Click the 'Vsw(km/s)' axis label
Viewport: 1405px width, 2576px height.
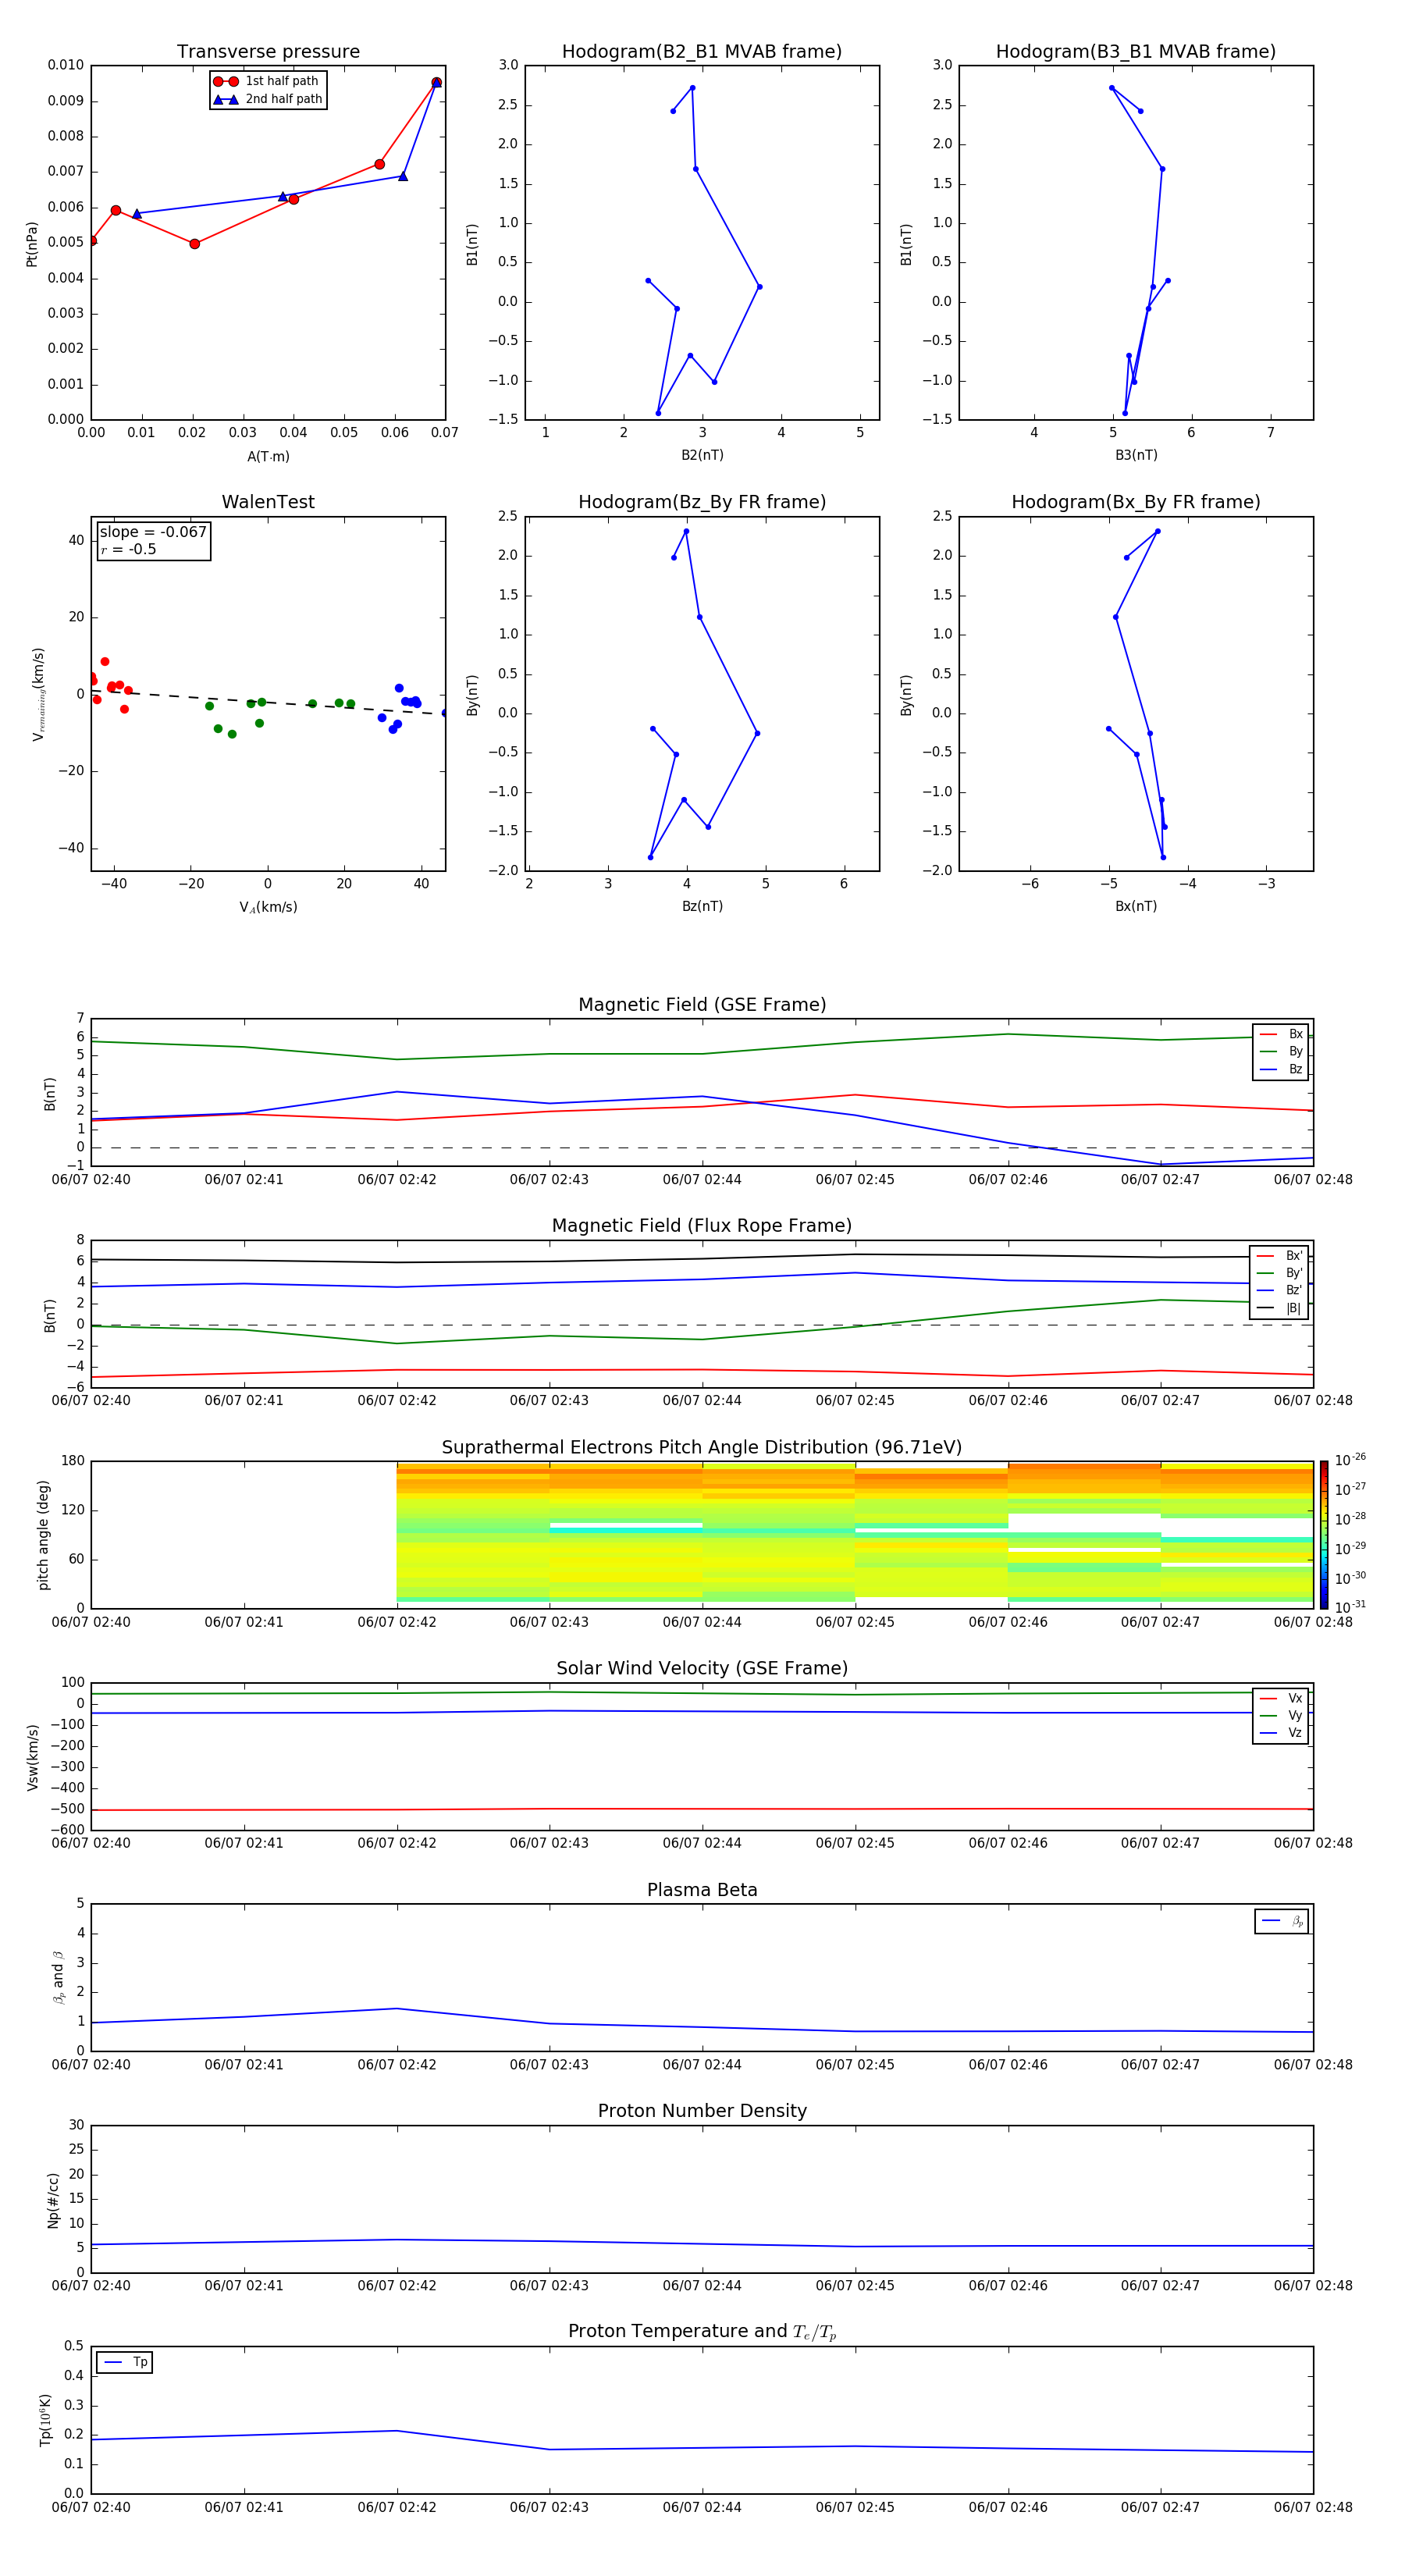click(32, 1757)
